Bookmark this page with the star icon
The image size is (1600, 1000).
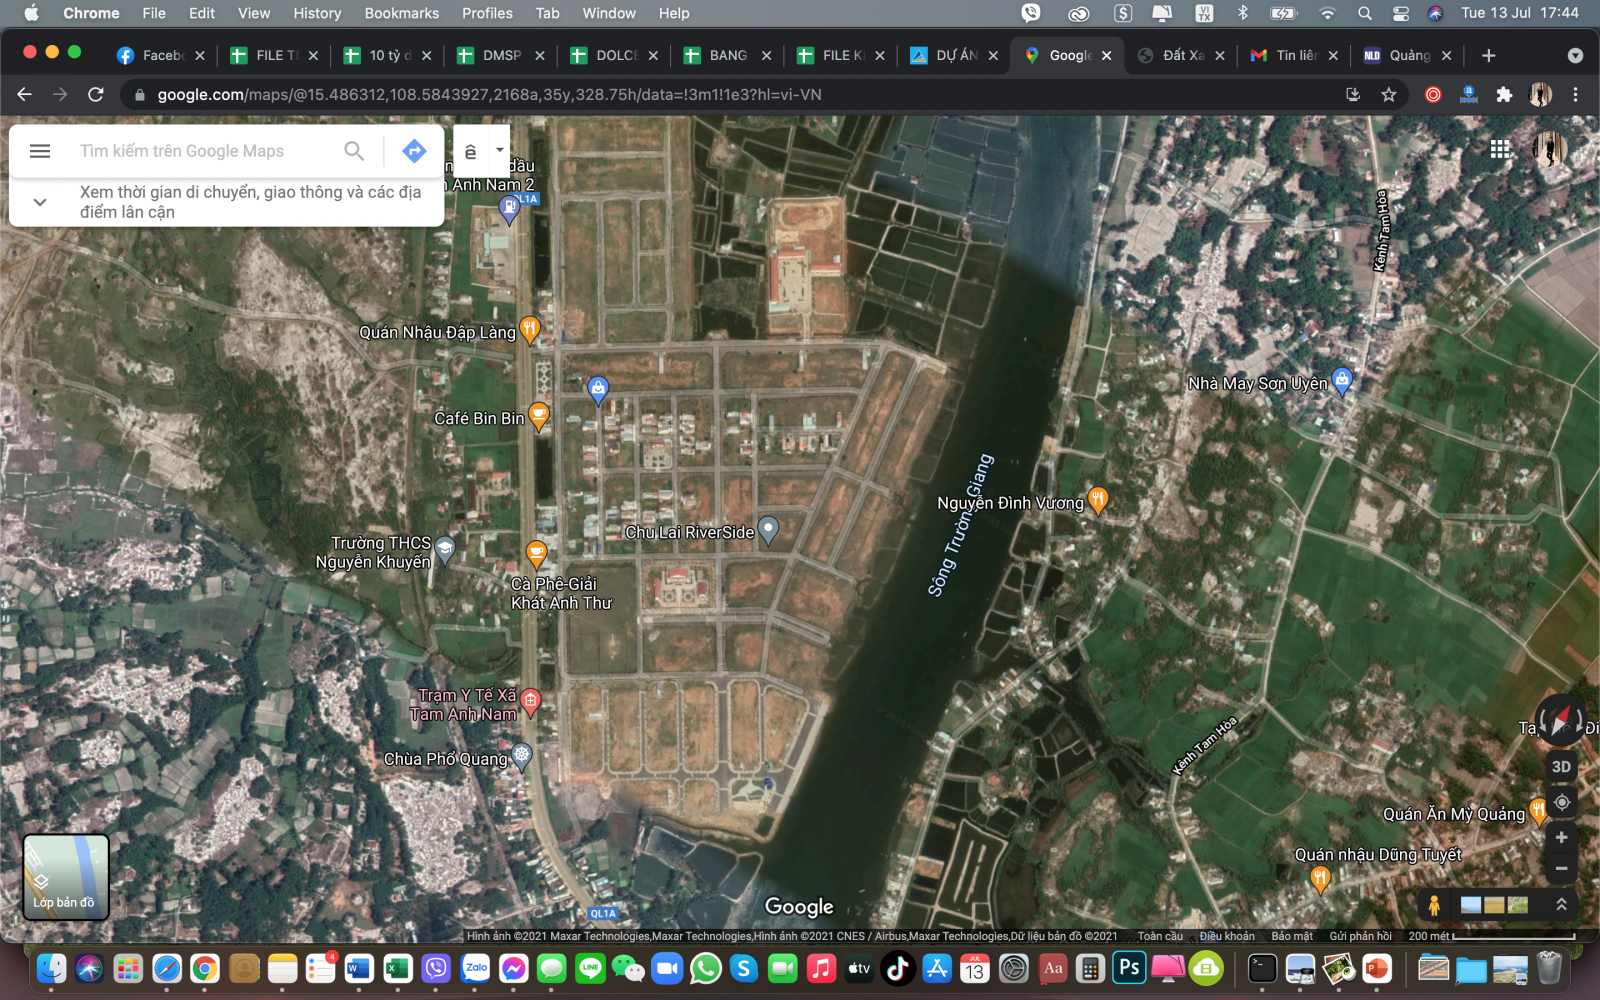click(x=1389, y=95)
